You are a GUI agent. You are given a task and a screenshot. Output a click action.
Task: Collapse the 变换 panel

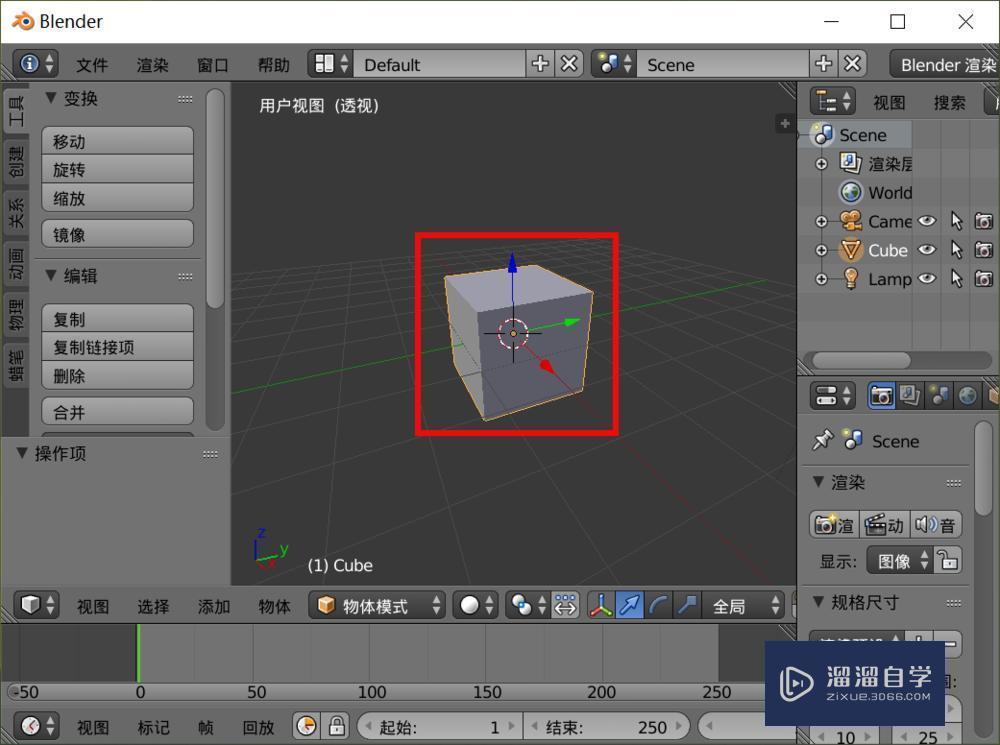point(51,98)
